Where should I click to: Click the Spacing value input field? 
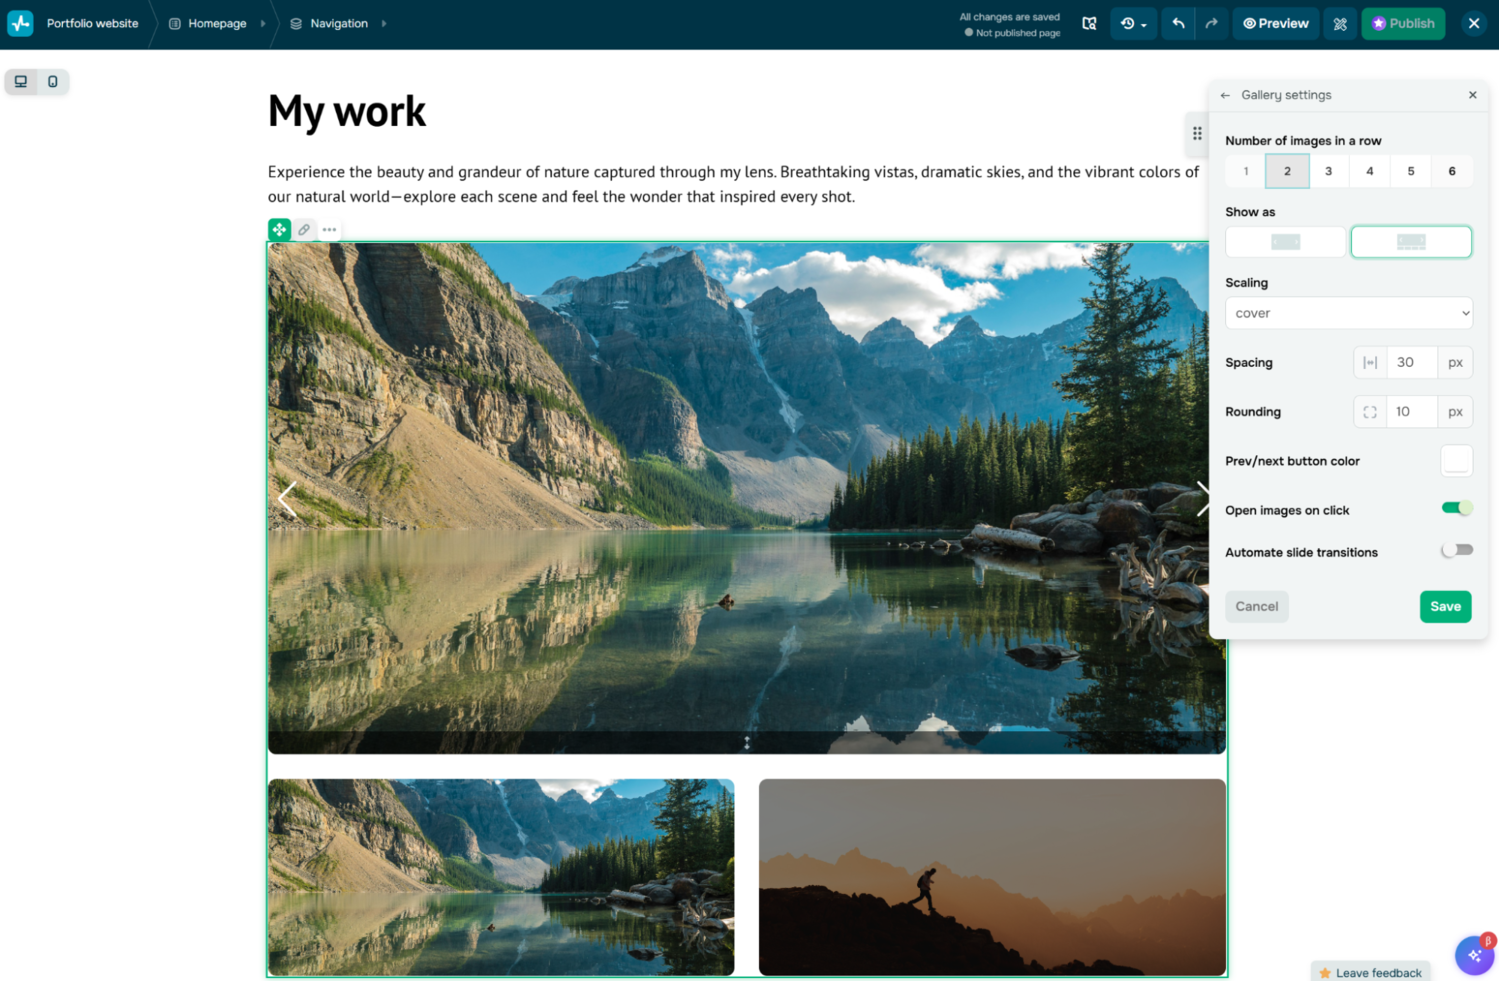[x=1411, y=362]
